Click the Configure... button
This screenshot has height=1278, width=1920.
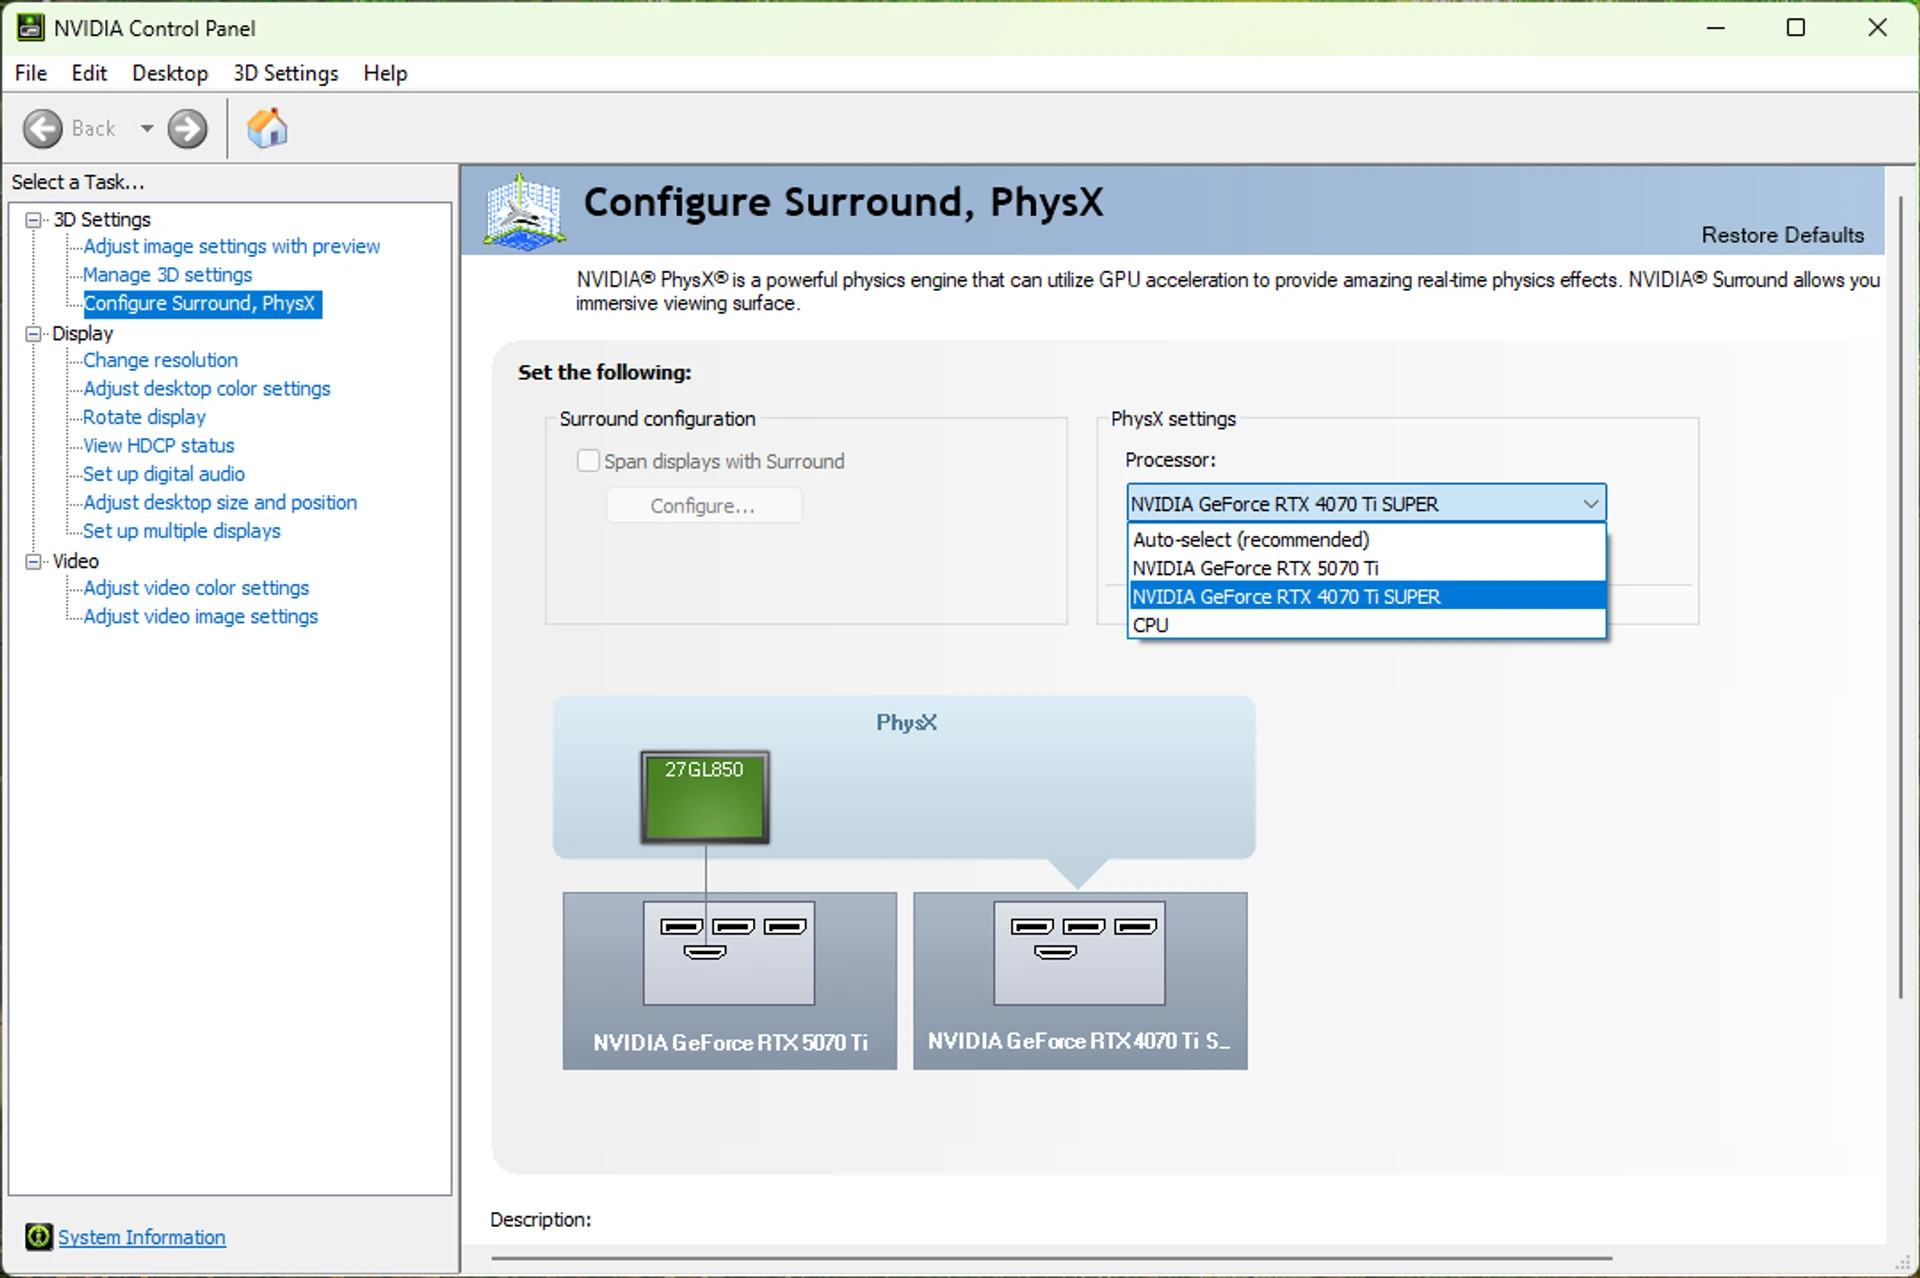pos(703,506)
